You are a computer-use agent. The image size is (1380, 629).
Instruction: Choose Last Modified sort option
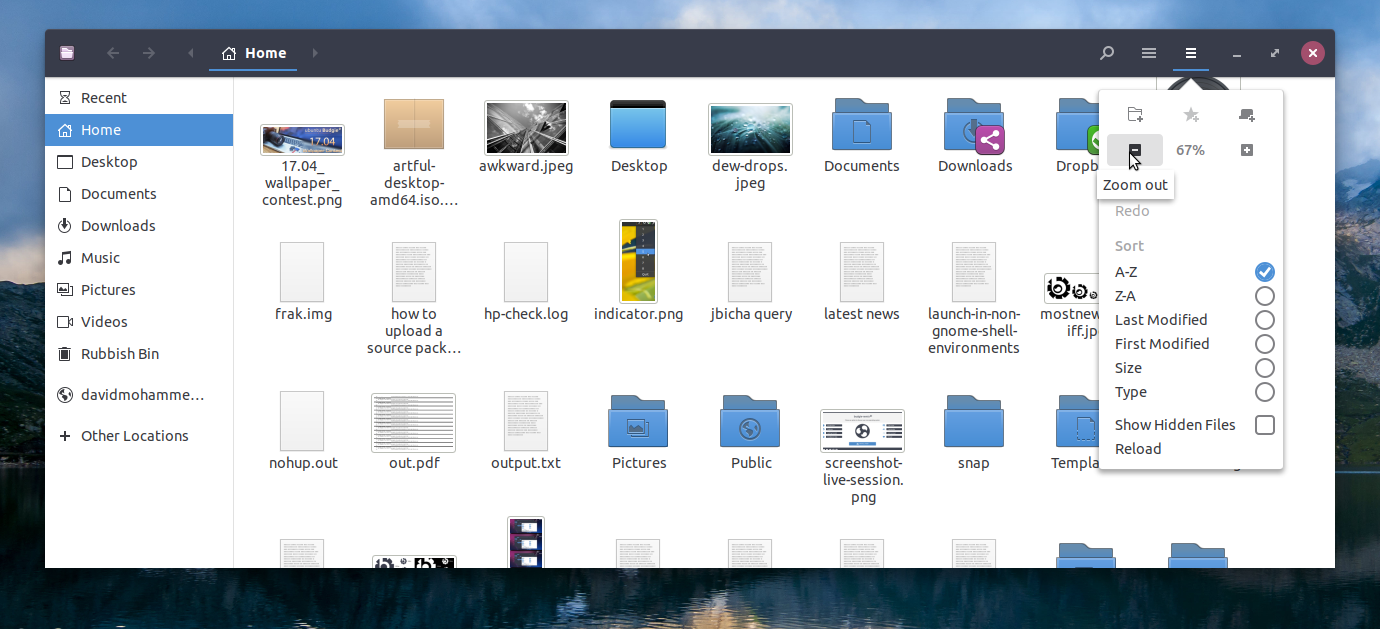pos(1161,320)
